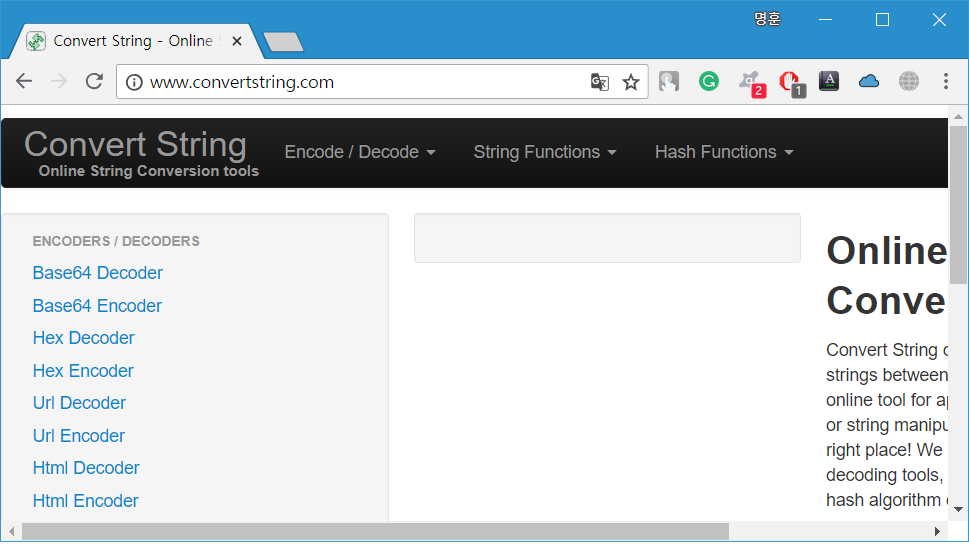Viewport: 969px width, 544px height.
Task: Expand the String Functions menu
Action: 545,152
